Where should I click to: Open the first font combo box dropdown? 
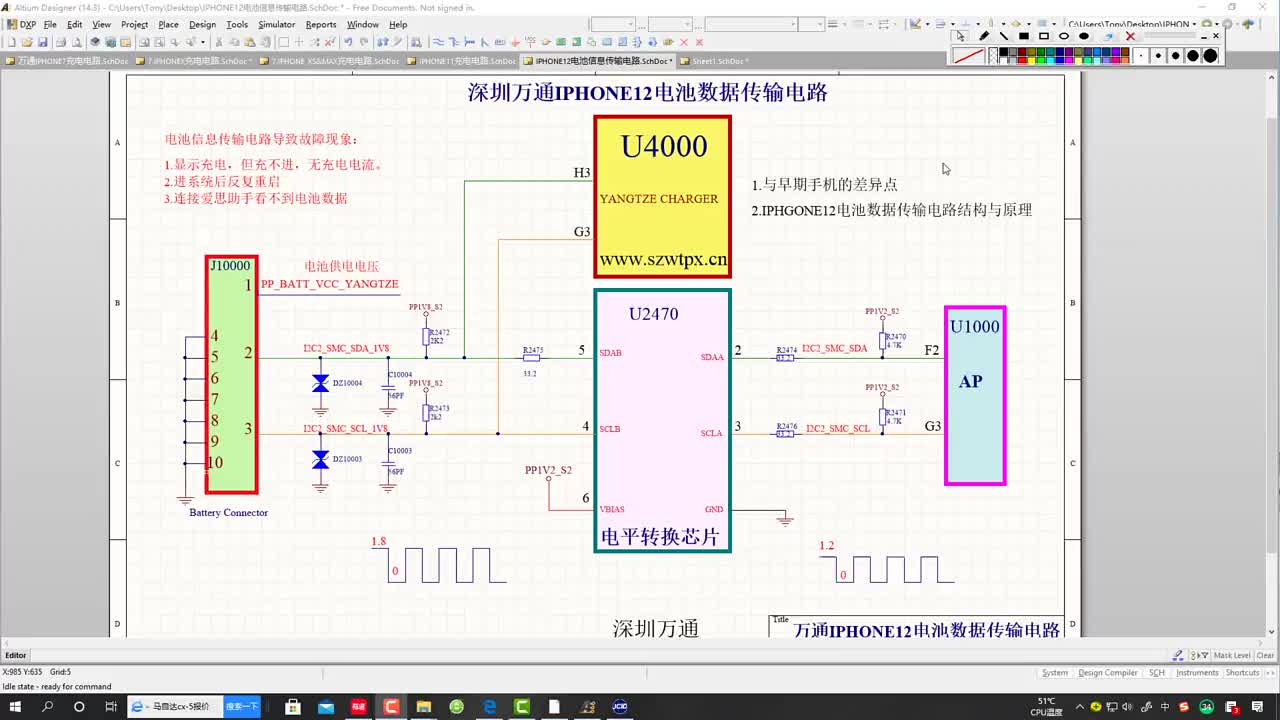pyautogui.click(x=629, y=24)
